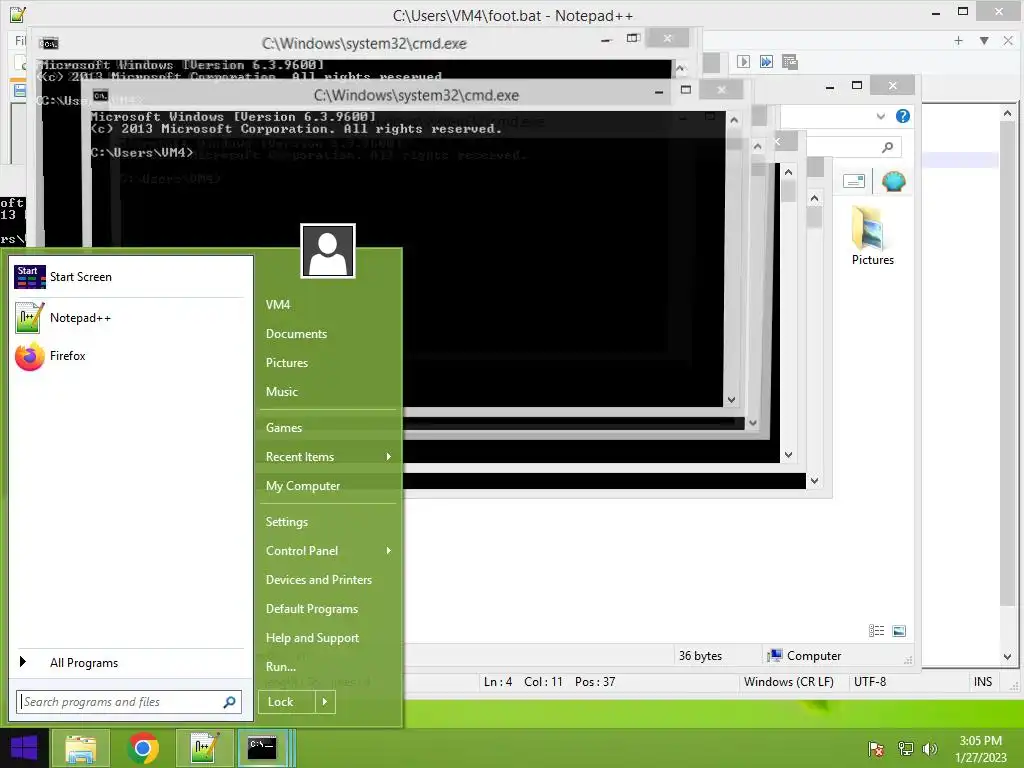Open the Notepad++ tab list dropdown triangle
1024x768 pixels.
(984, 40)
